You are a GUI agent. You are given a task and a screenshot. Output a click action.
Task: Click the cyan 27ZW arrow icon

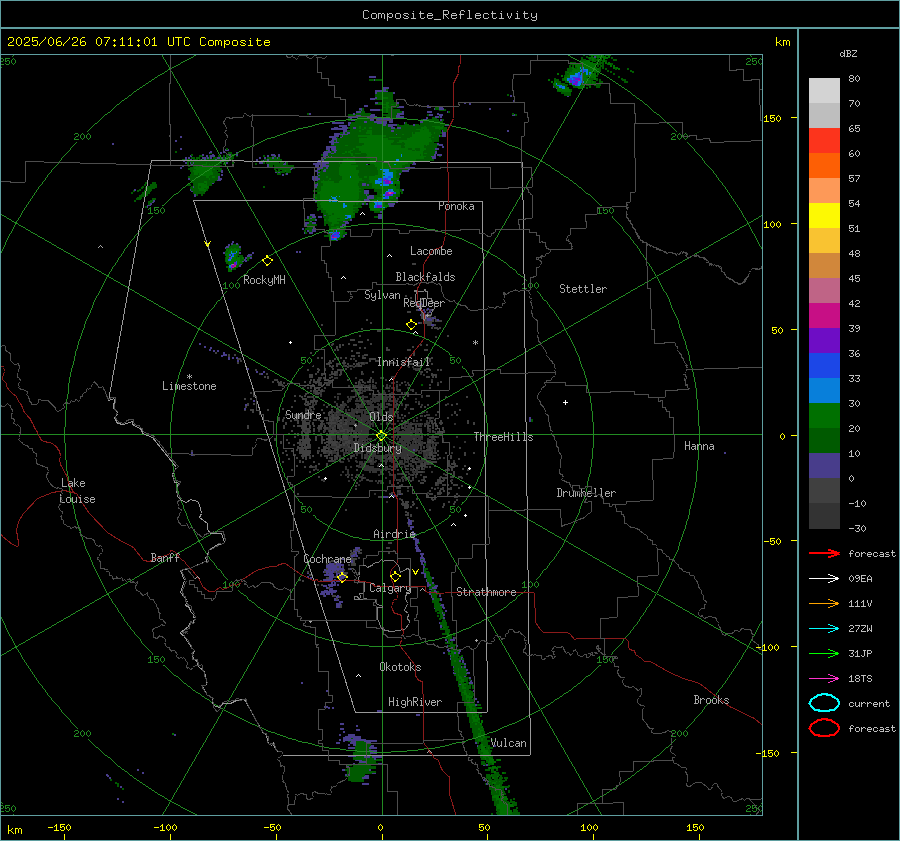pos(824,629)
